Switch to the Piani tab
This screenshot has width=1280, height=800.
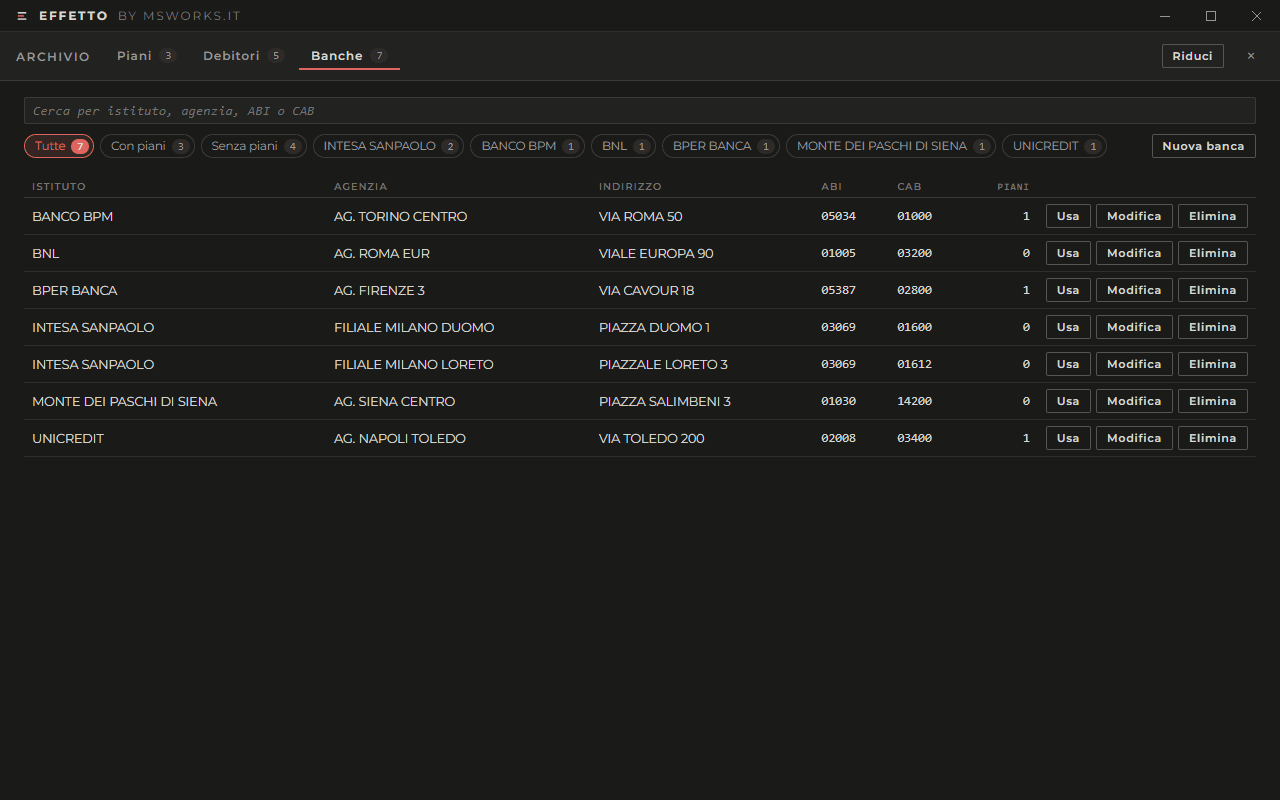tap(146, 56)
